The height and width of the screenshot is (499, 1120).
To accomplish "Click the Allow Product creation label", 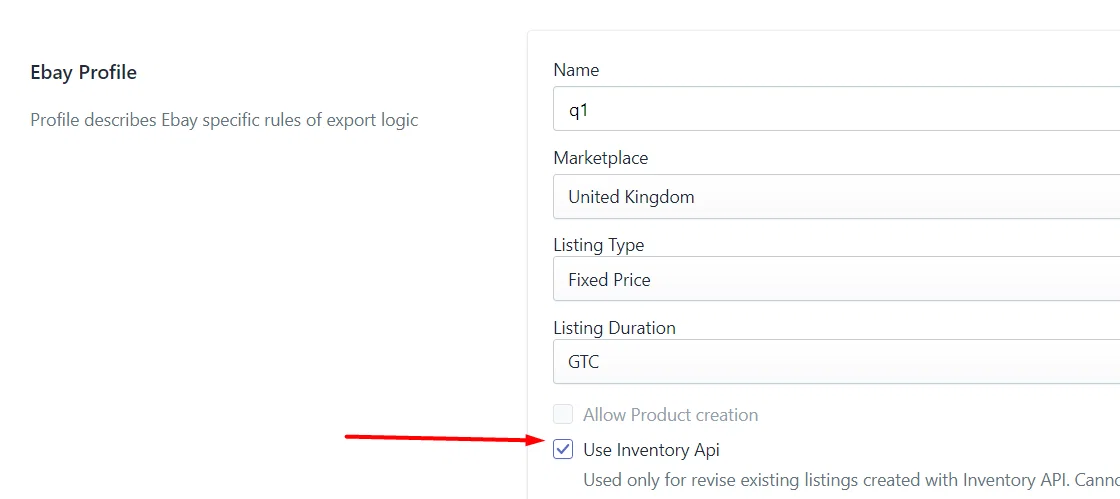I will click(670, 415).
